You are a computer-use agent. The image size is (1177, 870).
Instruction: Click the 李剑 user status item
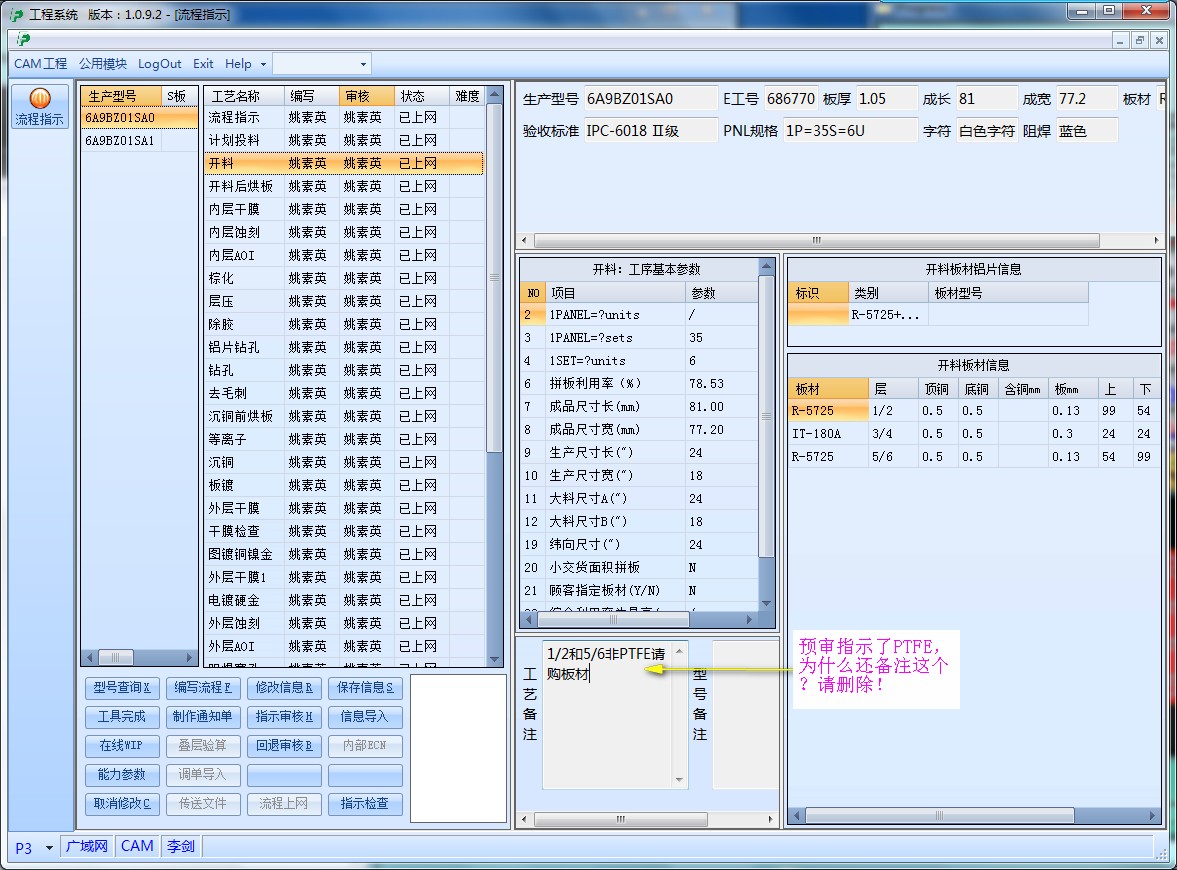[x=181, y=847]
